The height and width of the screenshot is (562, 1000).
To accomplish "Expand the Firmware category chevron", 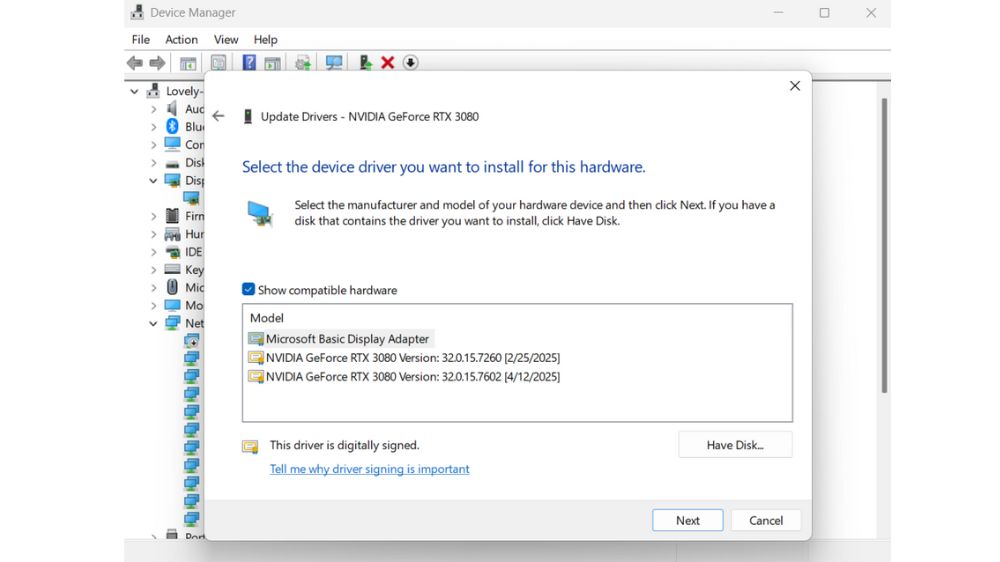I will [x=153, y=216].
